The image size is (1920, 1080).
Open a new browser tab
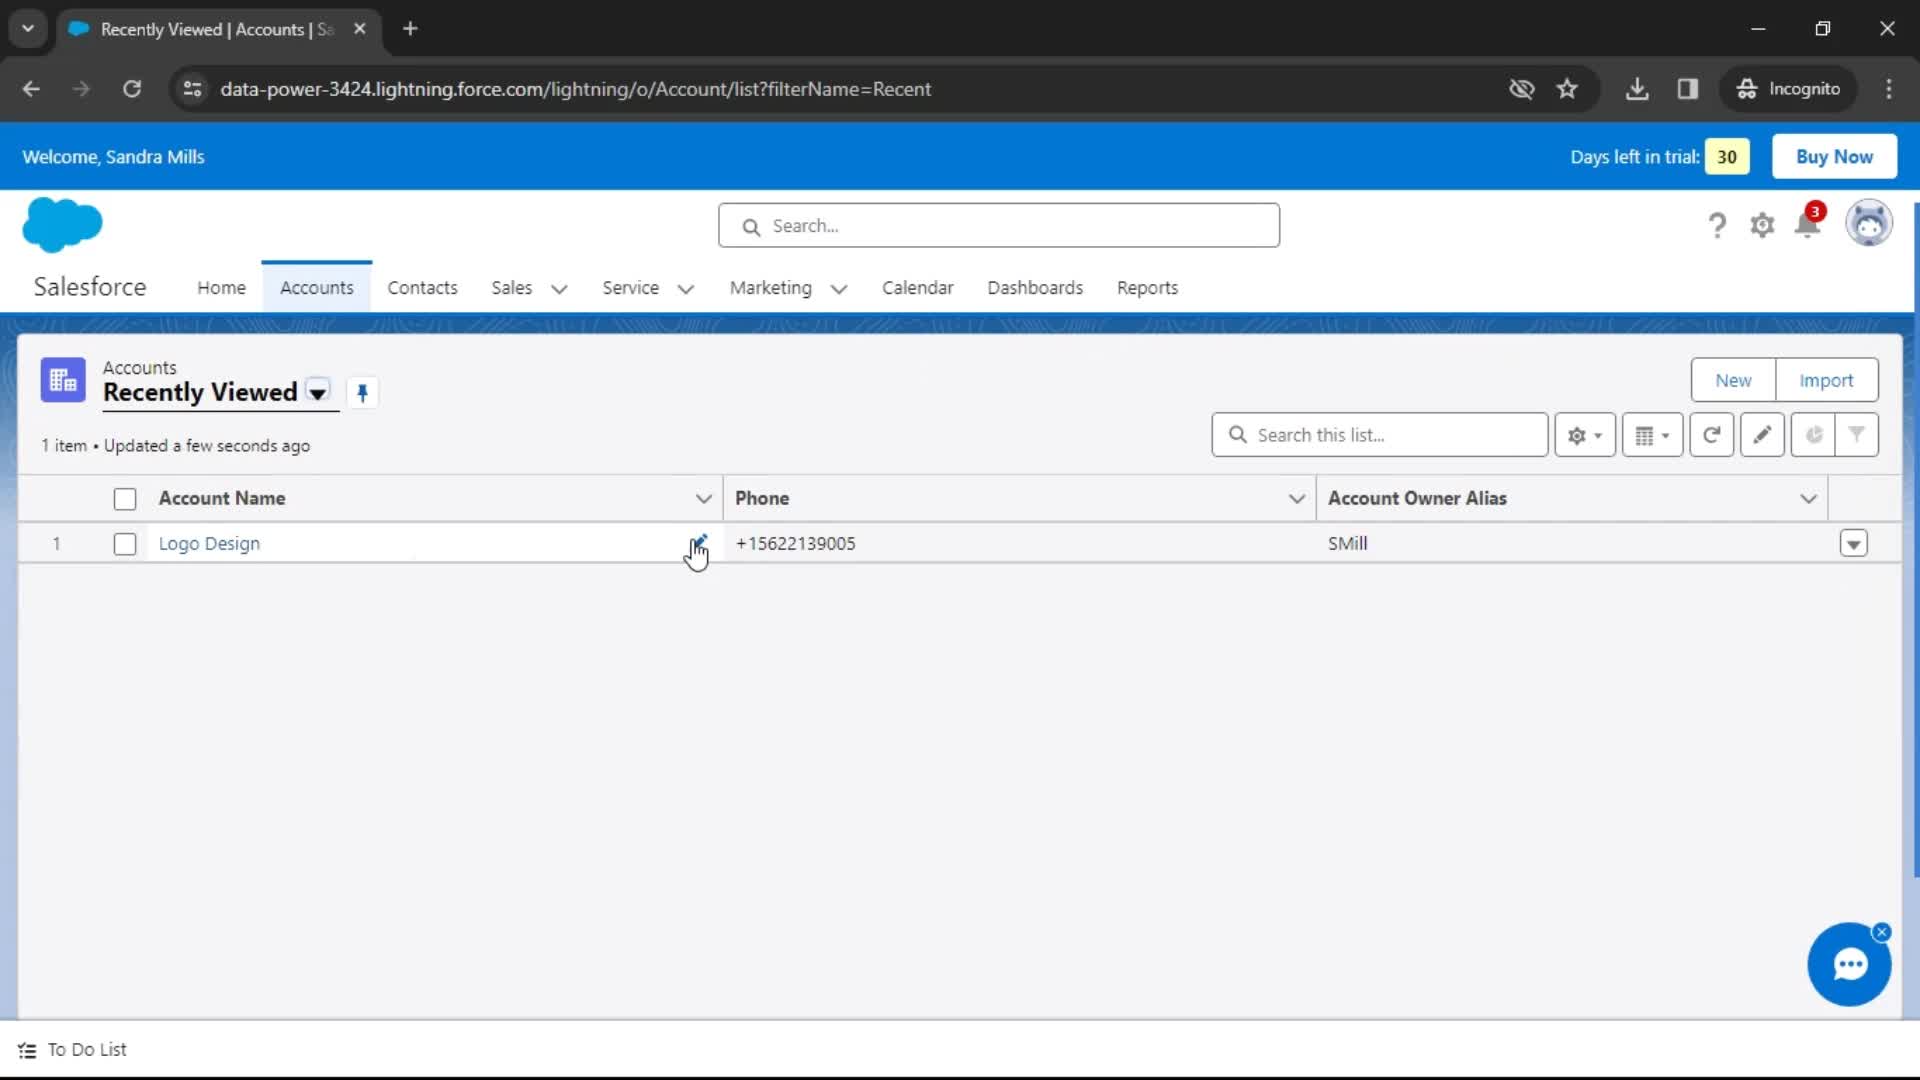pyautogui.click(x=410, y=29)
